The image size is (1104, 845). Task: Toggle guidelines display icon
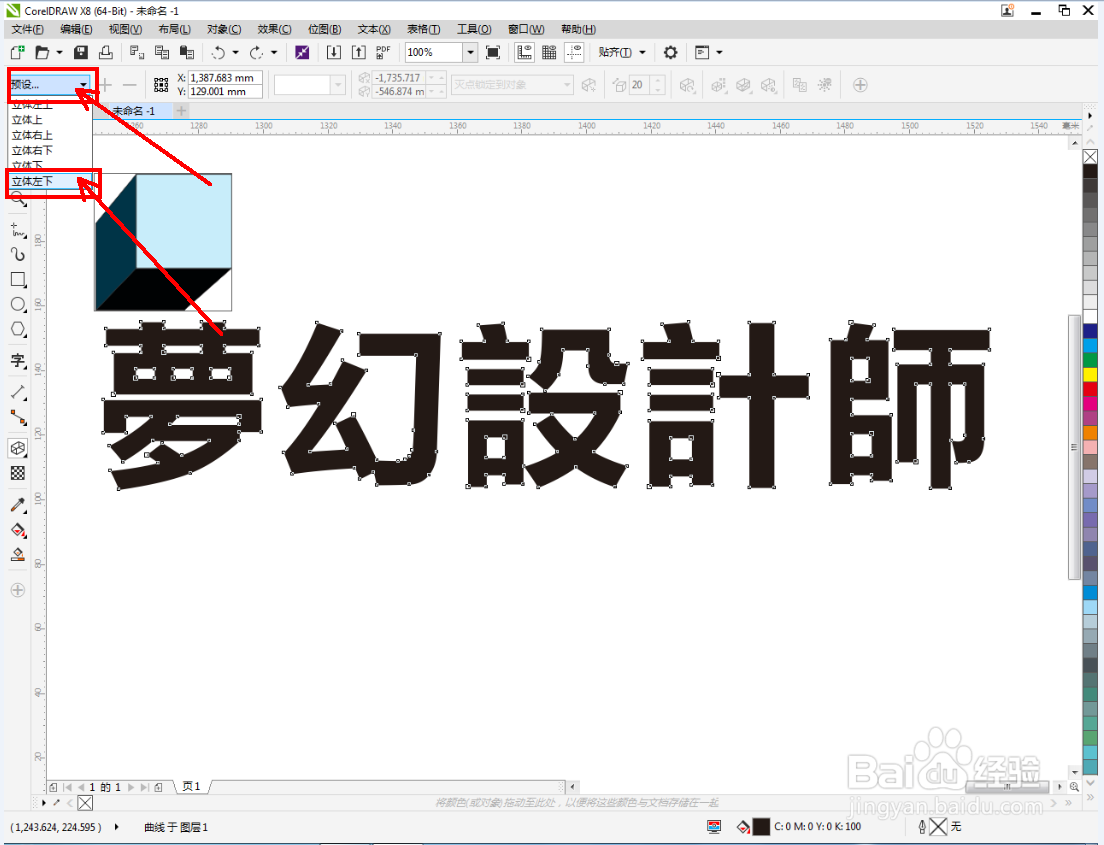(575, 52)
